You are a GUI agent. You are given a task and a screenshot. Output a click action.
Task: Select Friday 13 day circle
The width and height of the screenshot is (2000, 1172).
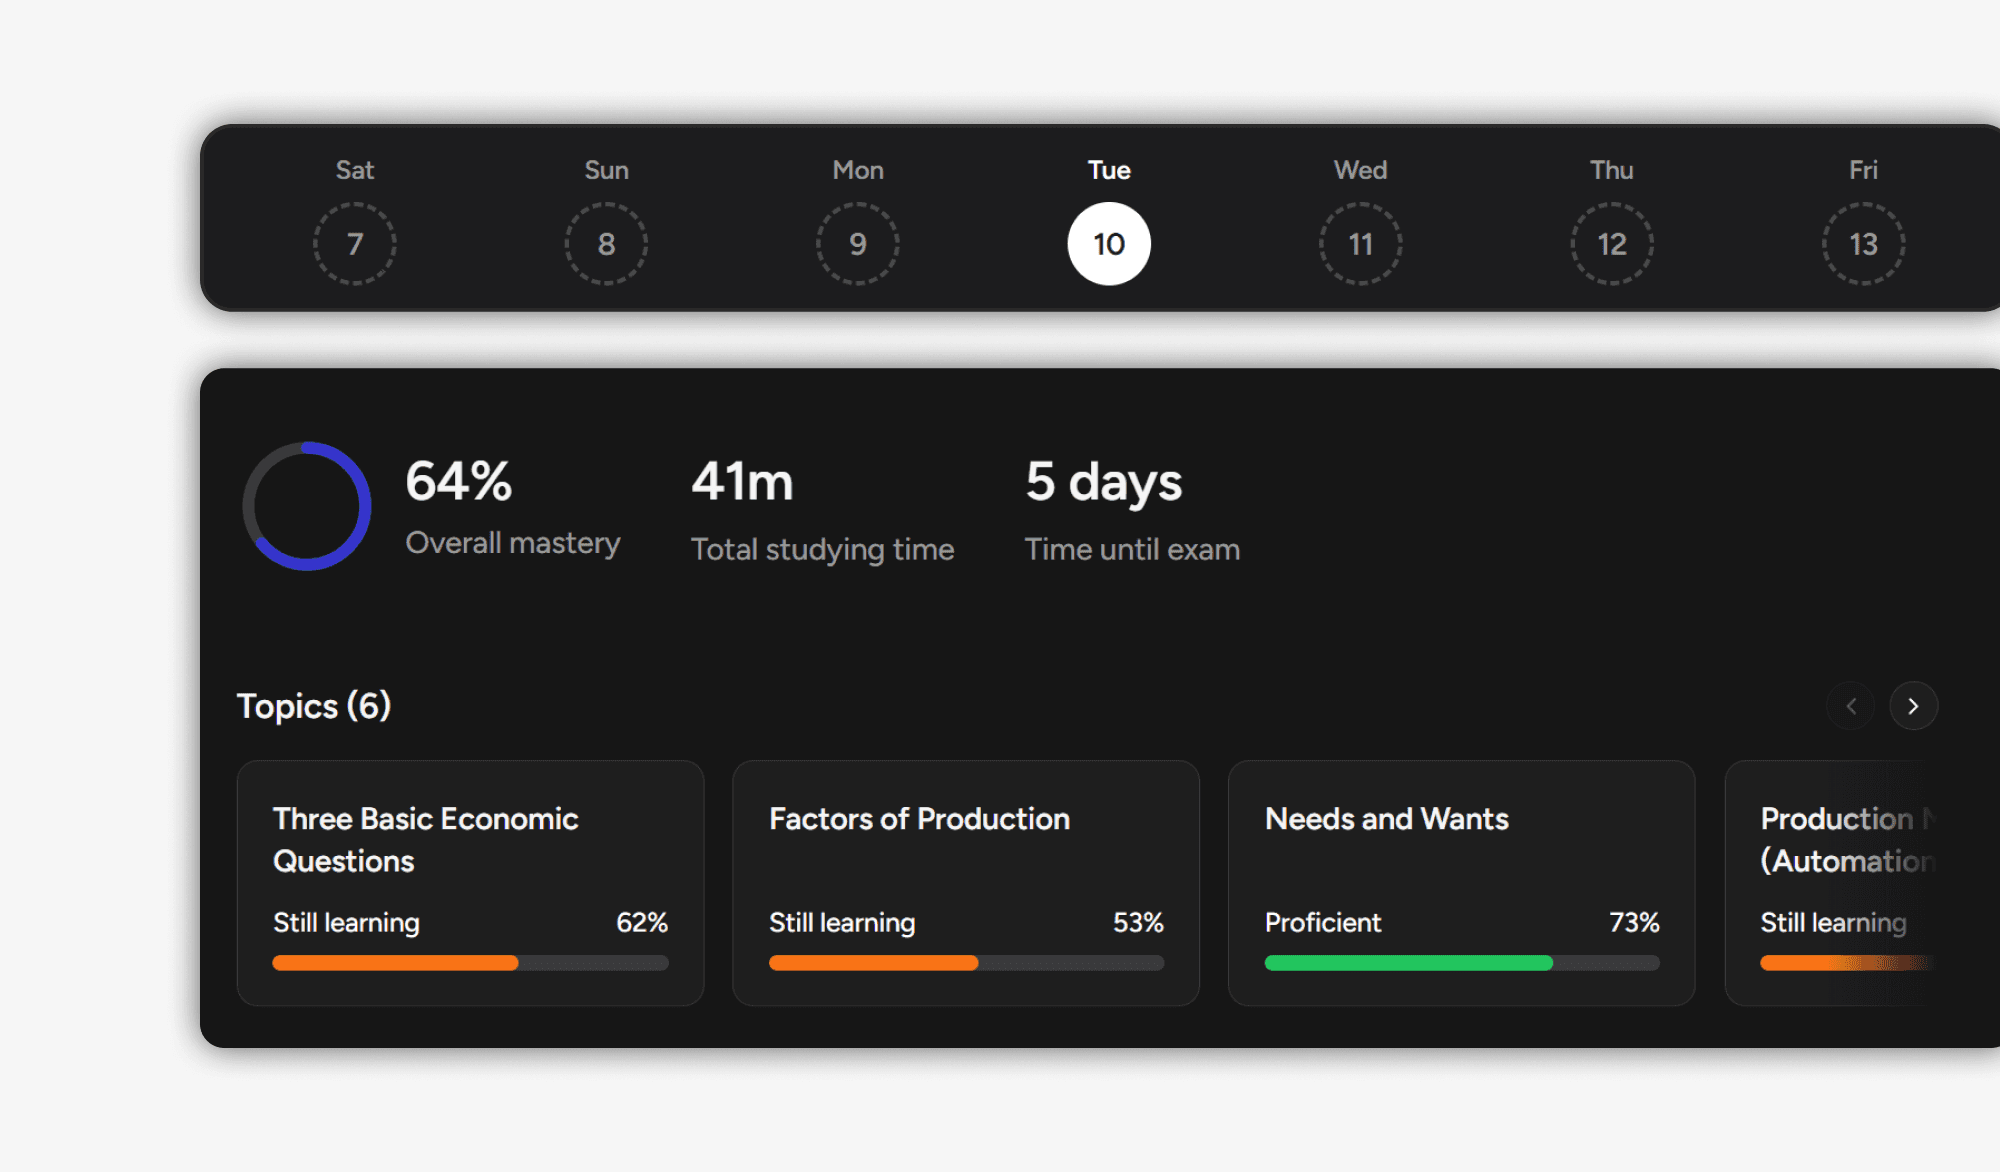[x=1863, y=244]
